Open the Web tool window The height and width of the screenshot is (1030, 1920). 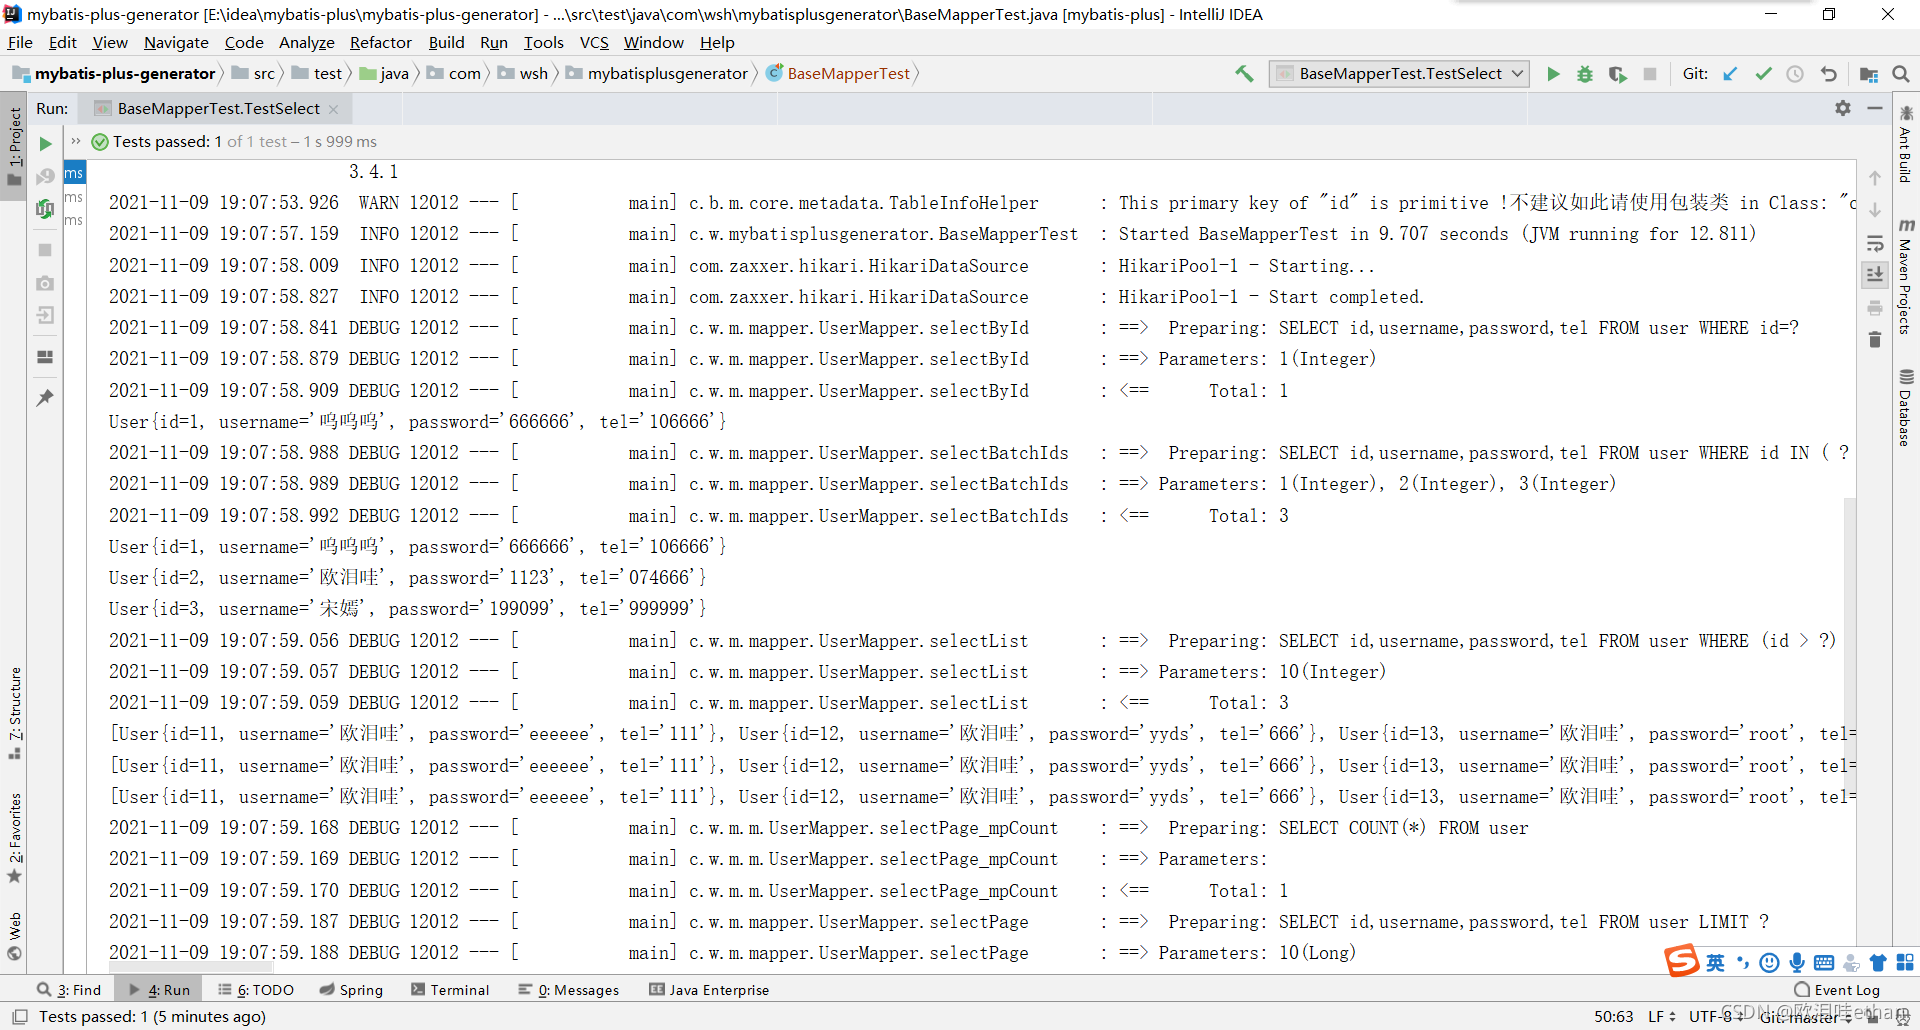click(14, 936)
